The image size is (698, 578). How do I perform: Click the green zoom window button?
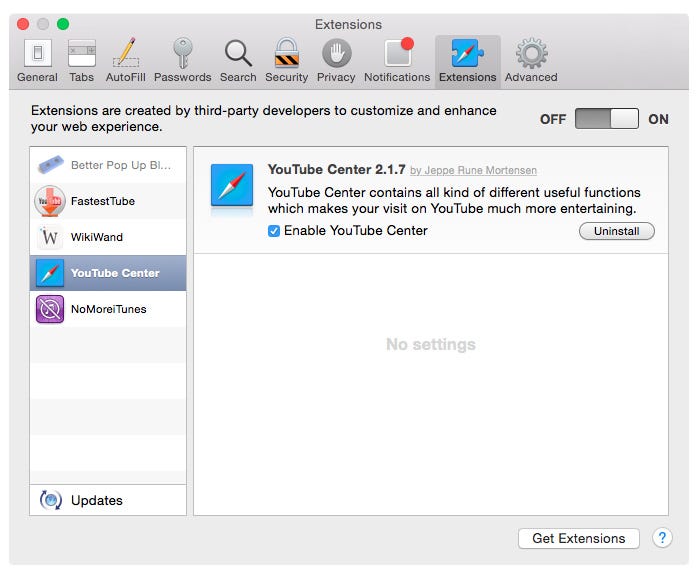63,24
